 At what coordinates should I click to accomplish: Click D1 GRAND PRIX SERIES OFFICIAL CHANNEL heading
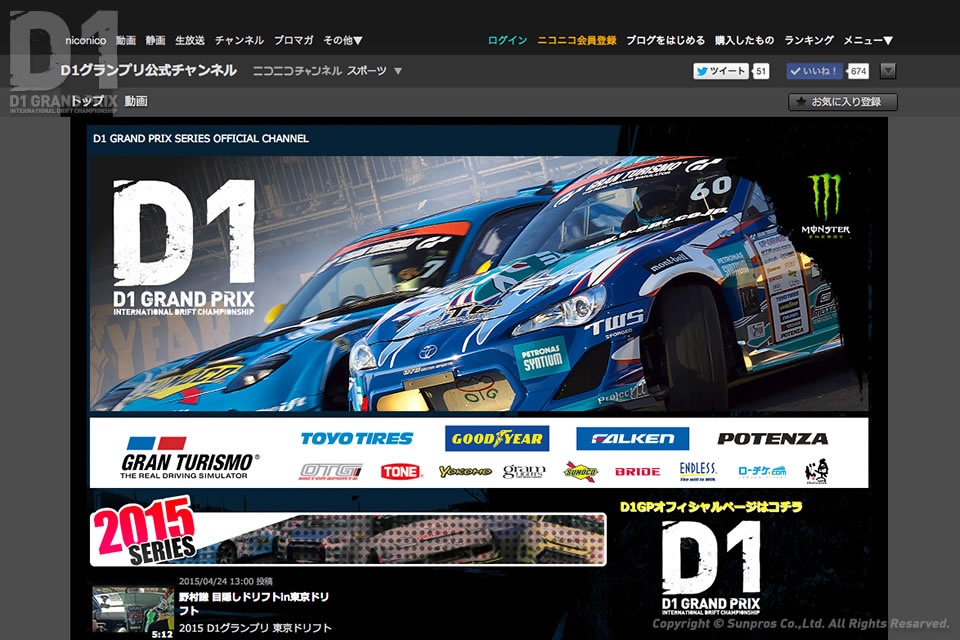(x=201, y=138)
